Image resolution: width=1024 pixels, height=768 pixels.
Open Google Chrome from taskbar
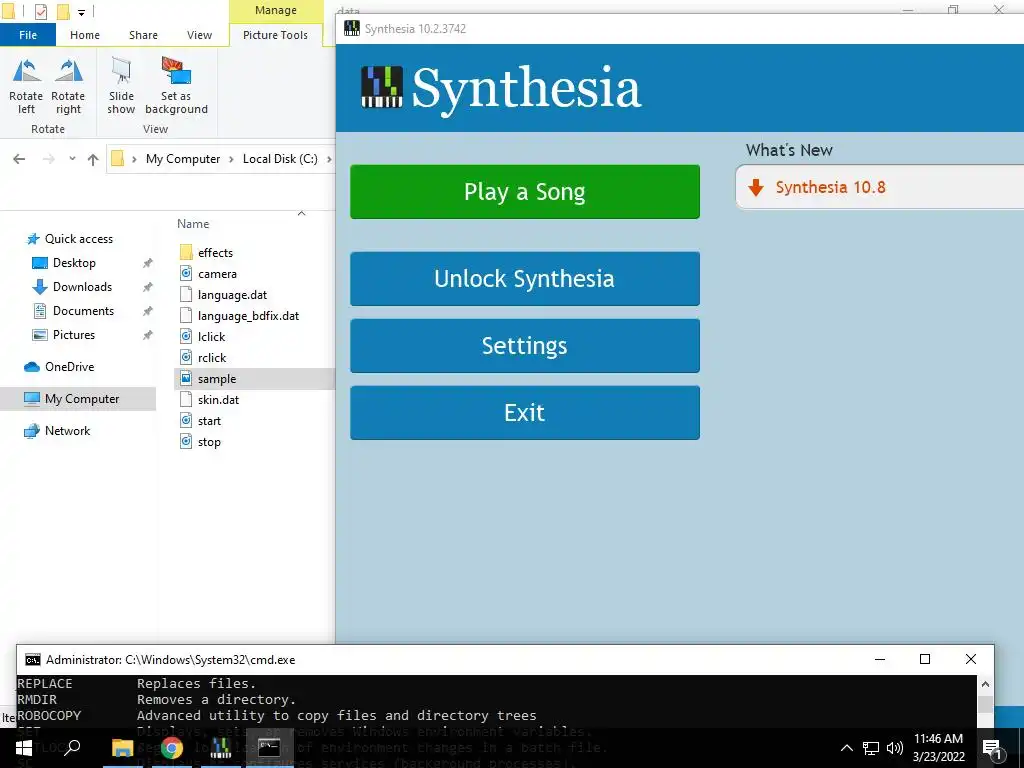(172, 748)
